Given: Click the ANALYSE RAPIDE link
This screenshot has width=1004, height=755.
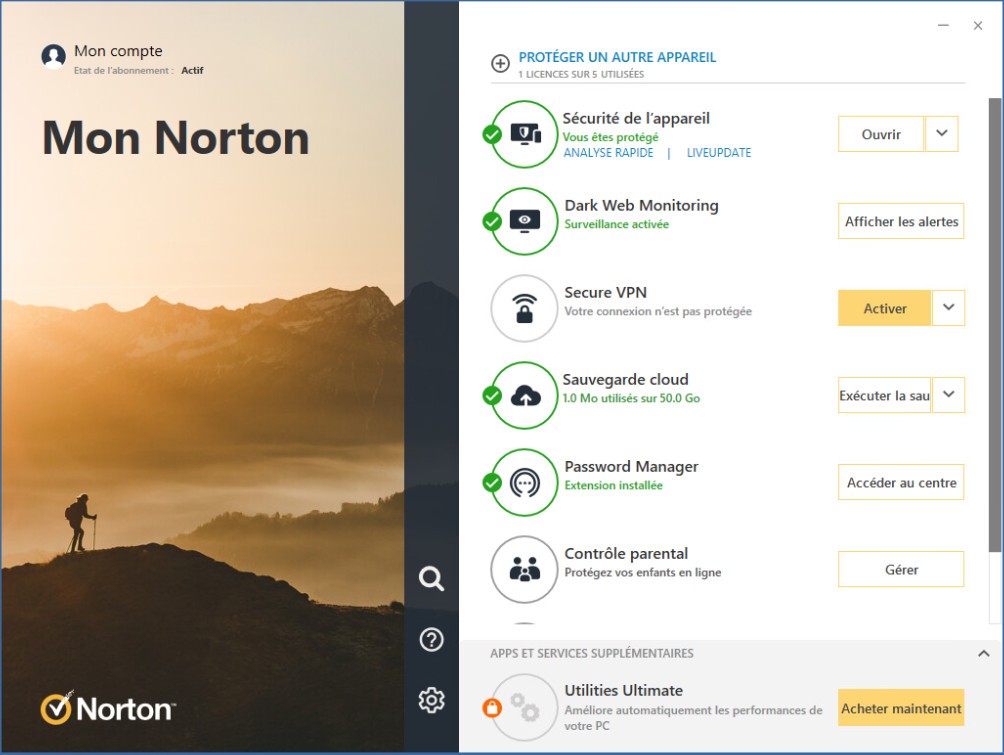Looking at the screenshot, I should tap(608, 152).
